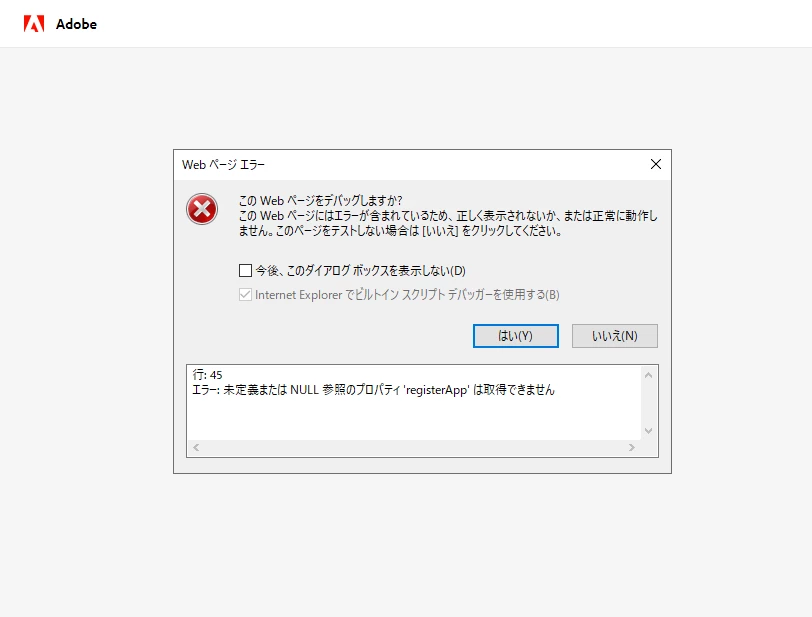Click the red error X icon

pyautogui.click(x=202, y=209)
